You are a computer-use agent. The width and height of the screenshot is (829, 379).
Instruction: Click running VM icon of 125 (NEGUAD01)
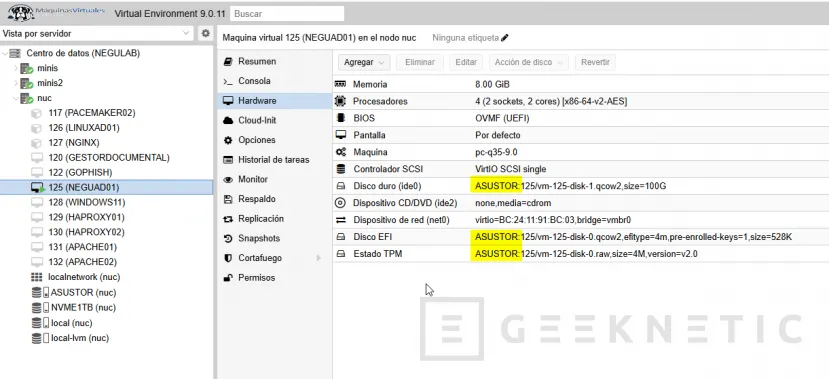pyautogui.click(x=38, y=188)
